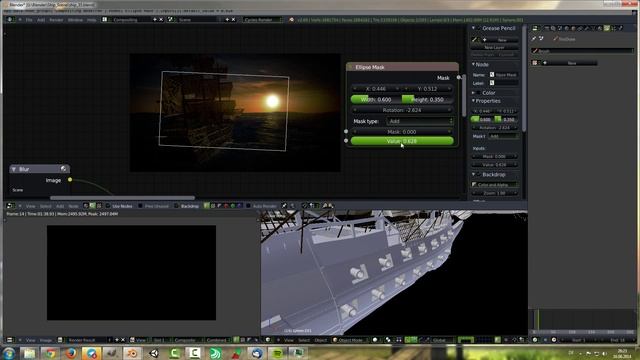Open the Windows Start menu

pos(8,353)
